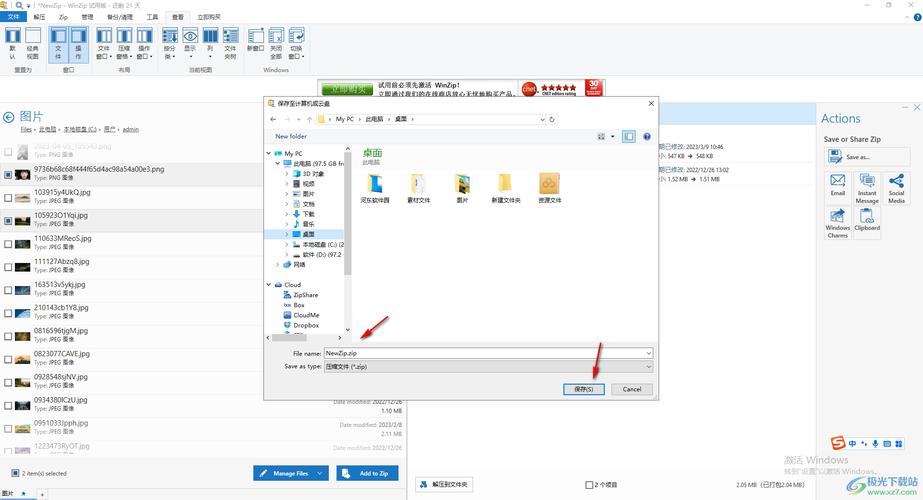This screenshot has height=500, width=923.
Task: Open the 操作窗口 layout dropdown
Action: coord(144,44)
